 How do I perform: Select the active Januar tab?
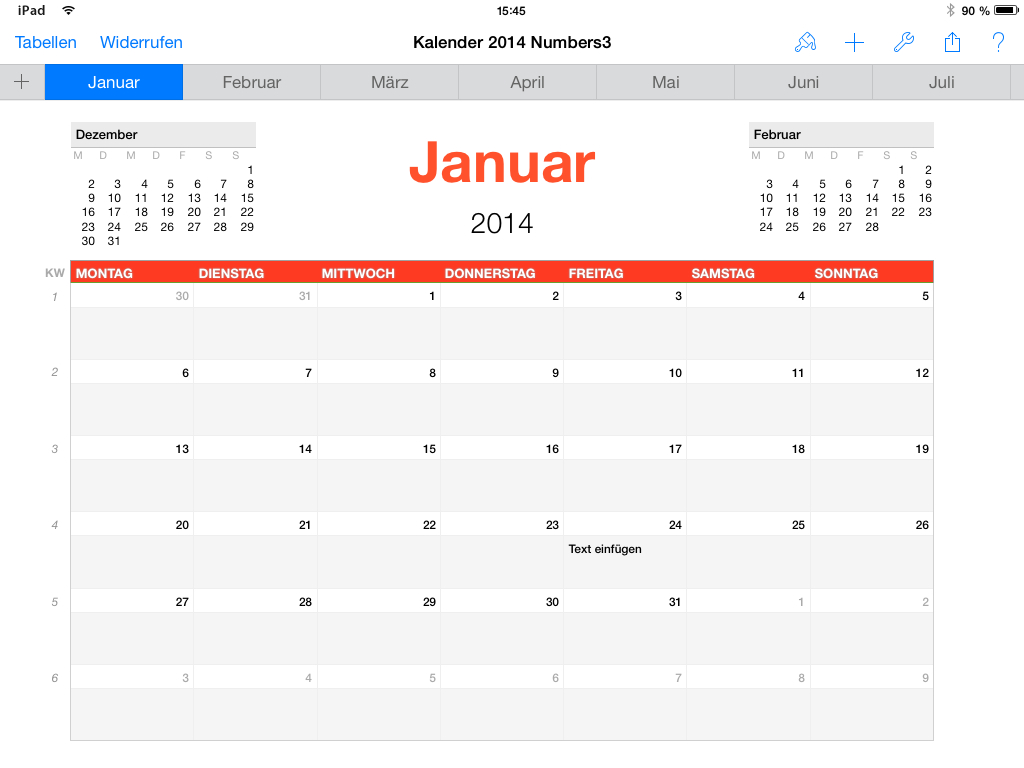point(114,82)
